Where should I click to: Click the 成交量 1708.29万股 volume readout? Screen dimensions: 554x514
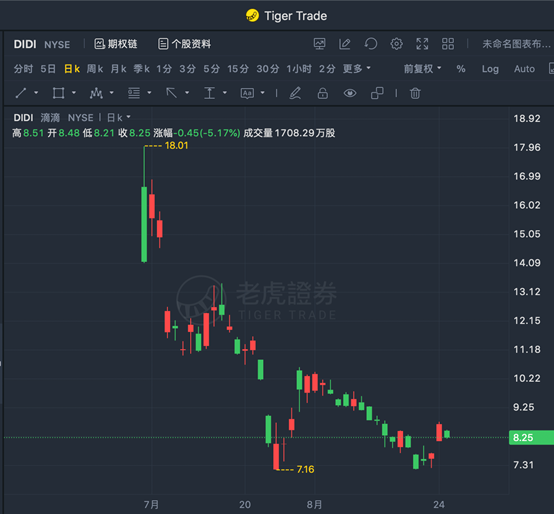click(289, 133)
